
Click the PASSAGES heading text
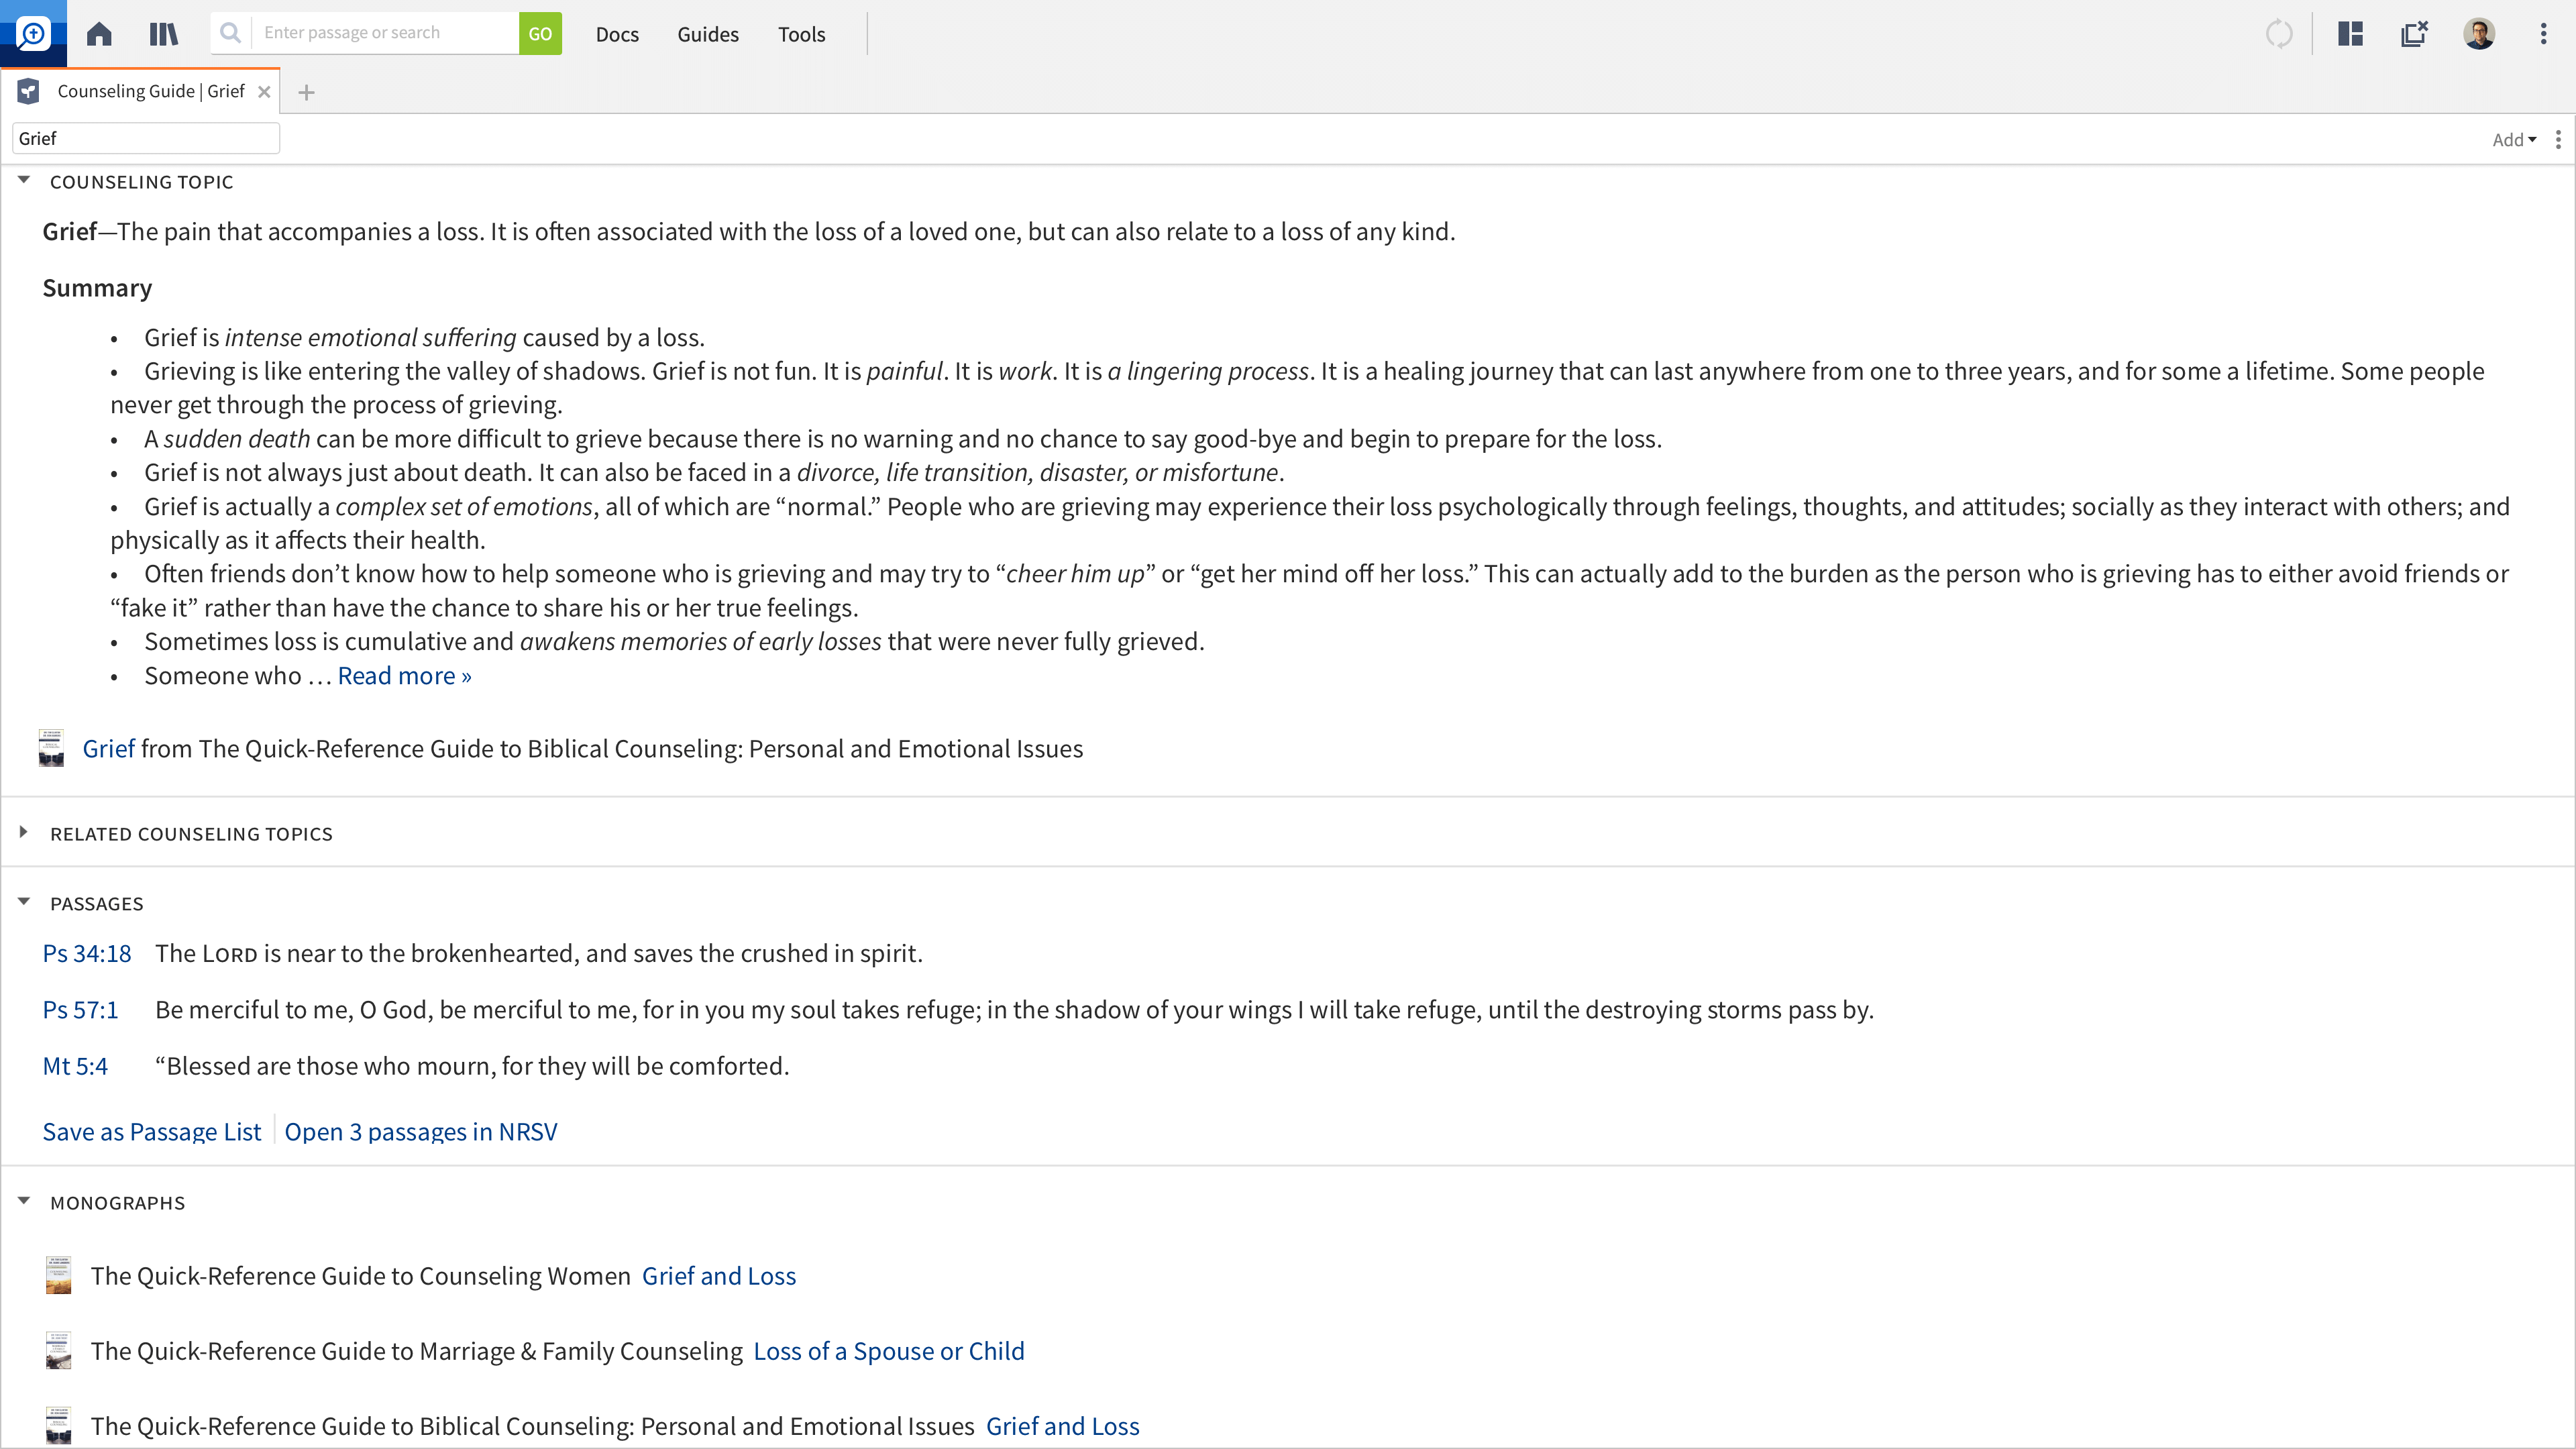(97, 904)
